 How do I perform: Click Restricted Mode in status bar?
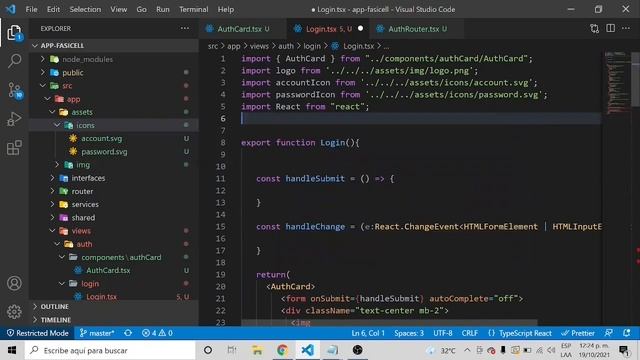click(x=38, y=333)
